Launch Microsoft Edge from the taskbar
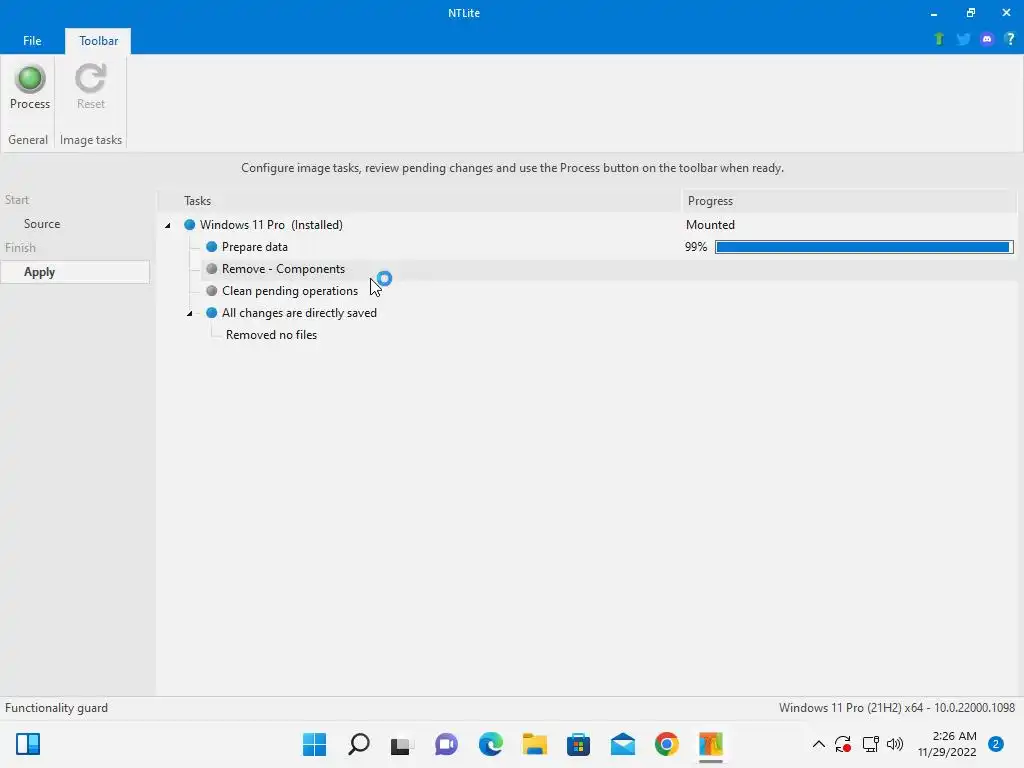The width and height of the screenshot is (1024, 768). pyautogui.click(x=490, y=744)
